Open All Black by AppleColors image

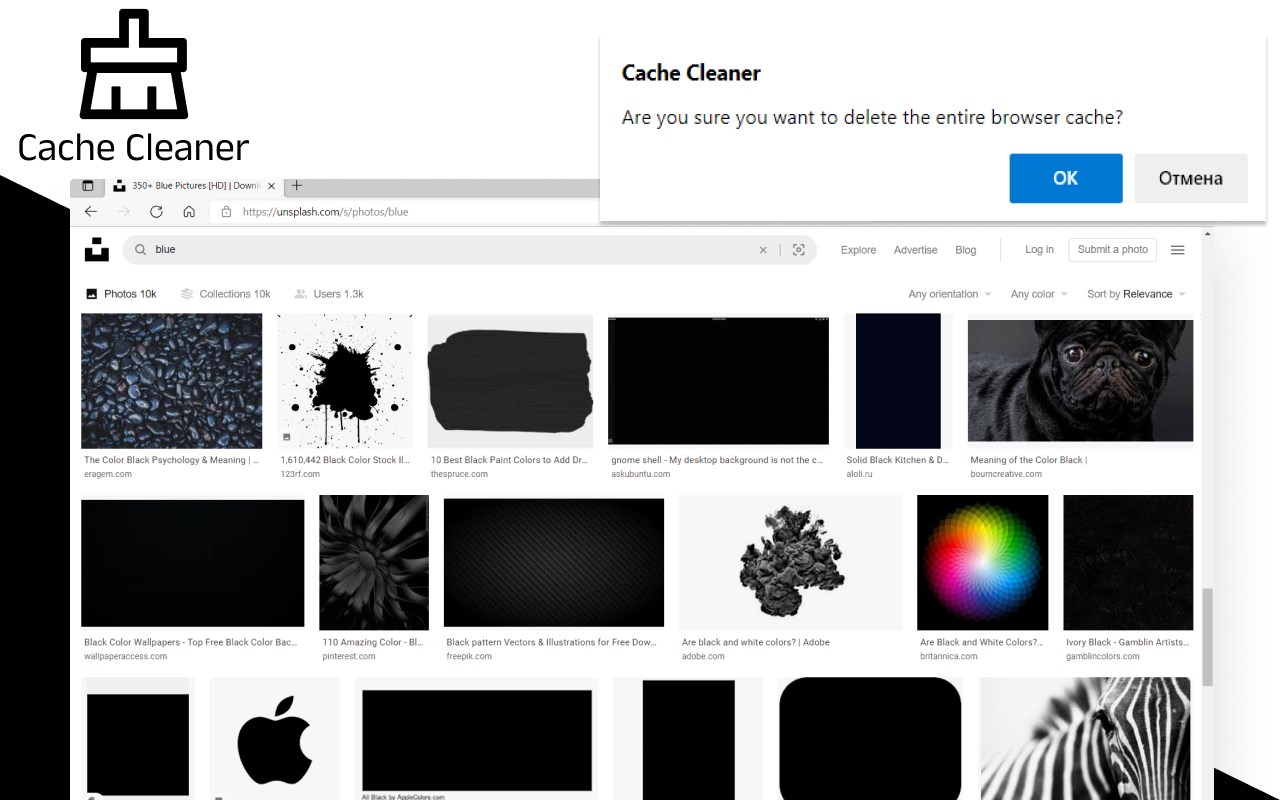tap(476, 739)
